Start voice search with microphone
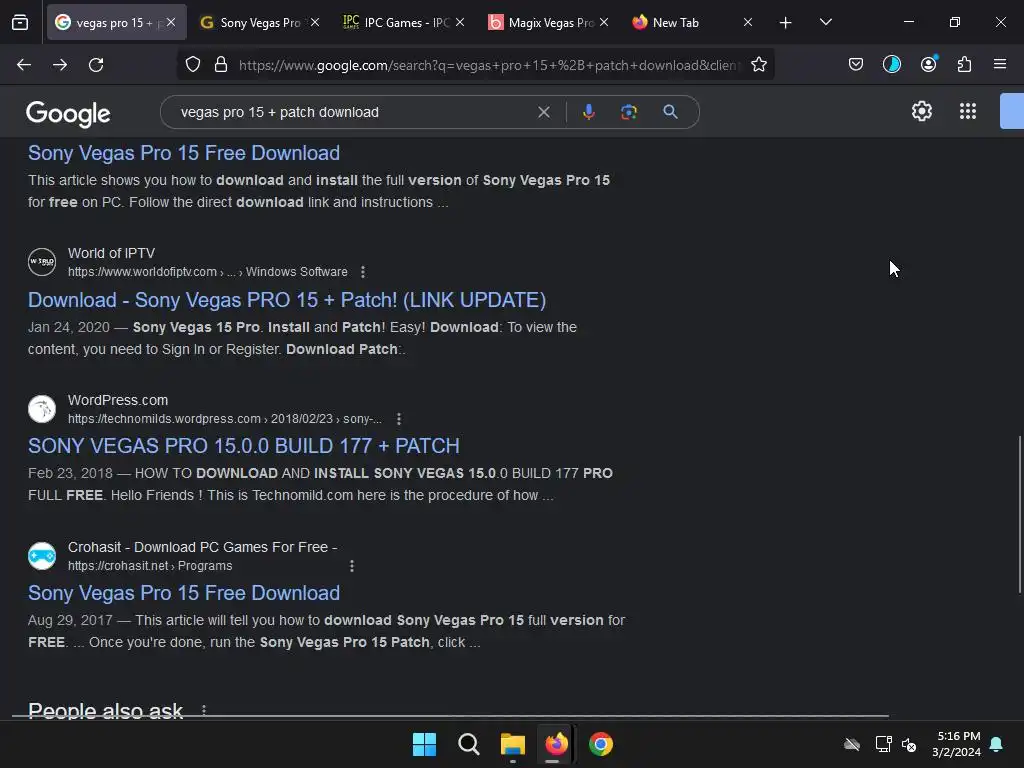 pos(588,112)
